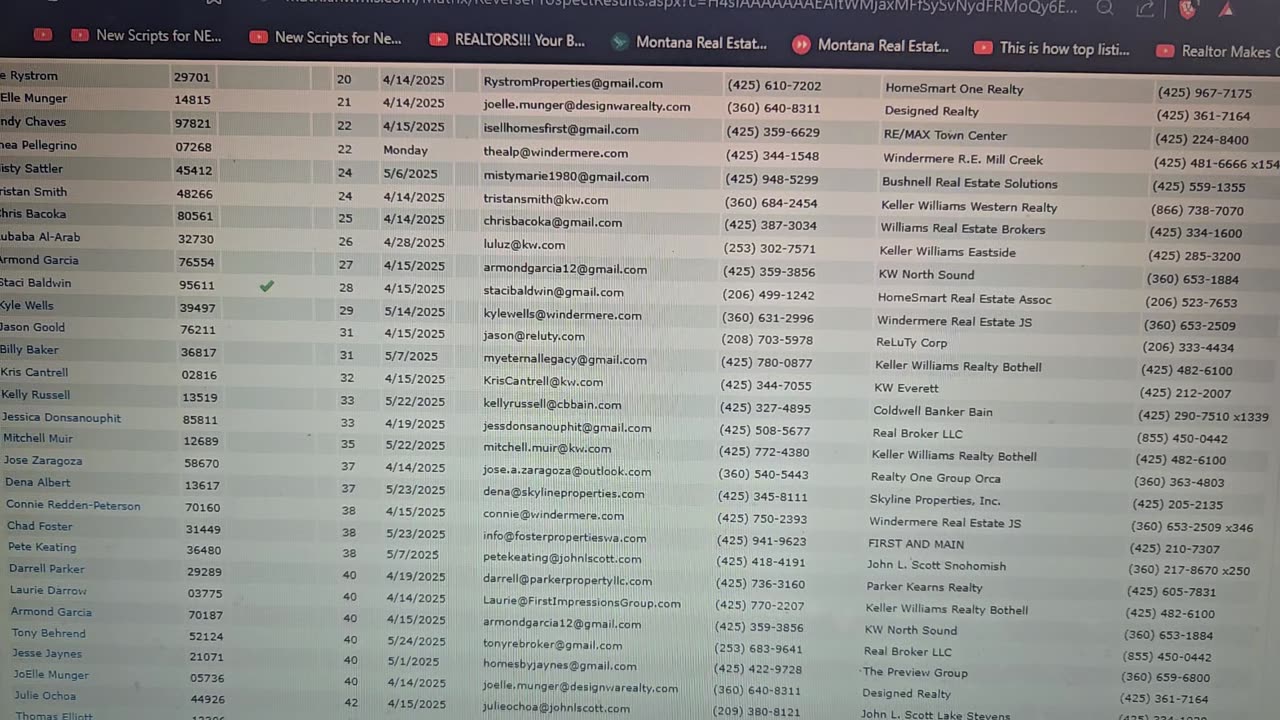Click the email mistymarie1980@gmail.com

tap(566, 177)
